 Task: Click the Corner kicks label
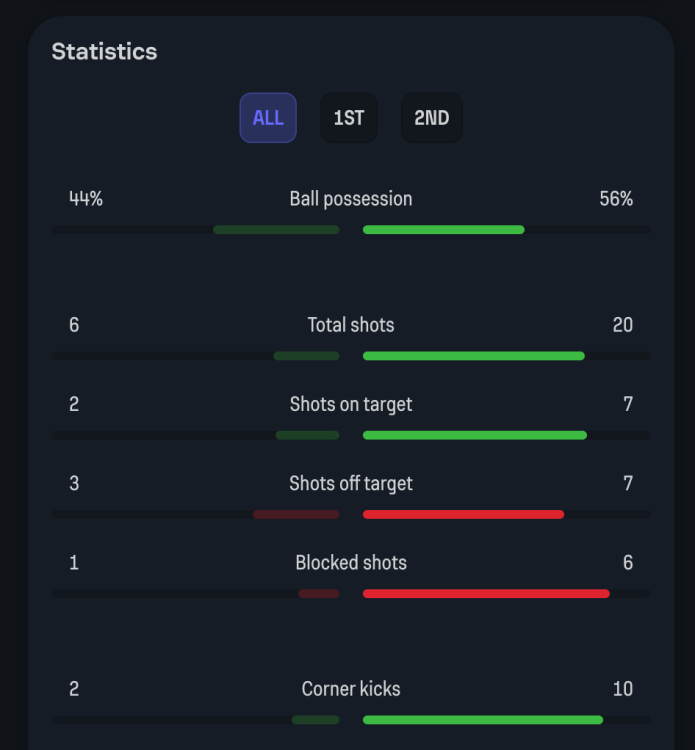coord(351,689)
